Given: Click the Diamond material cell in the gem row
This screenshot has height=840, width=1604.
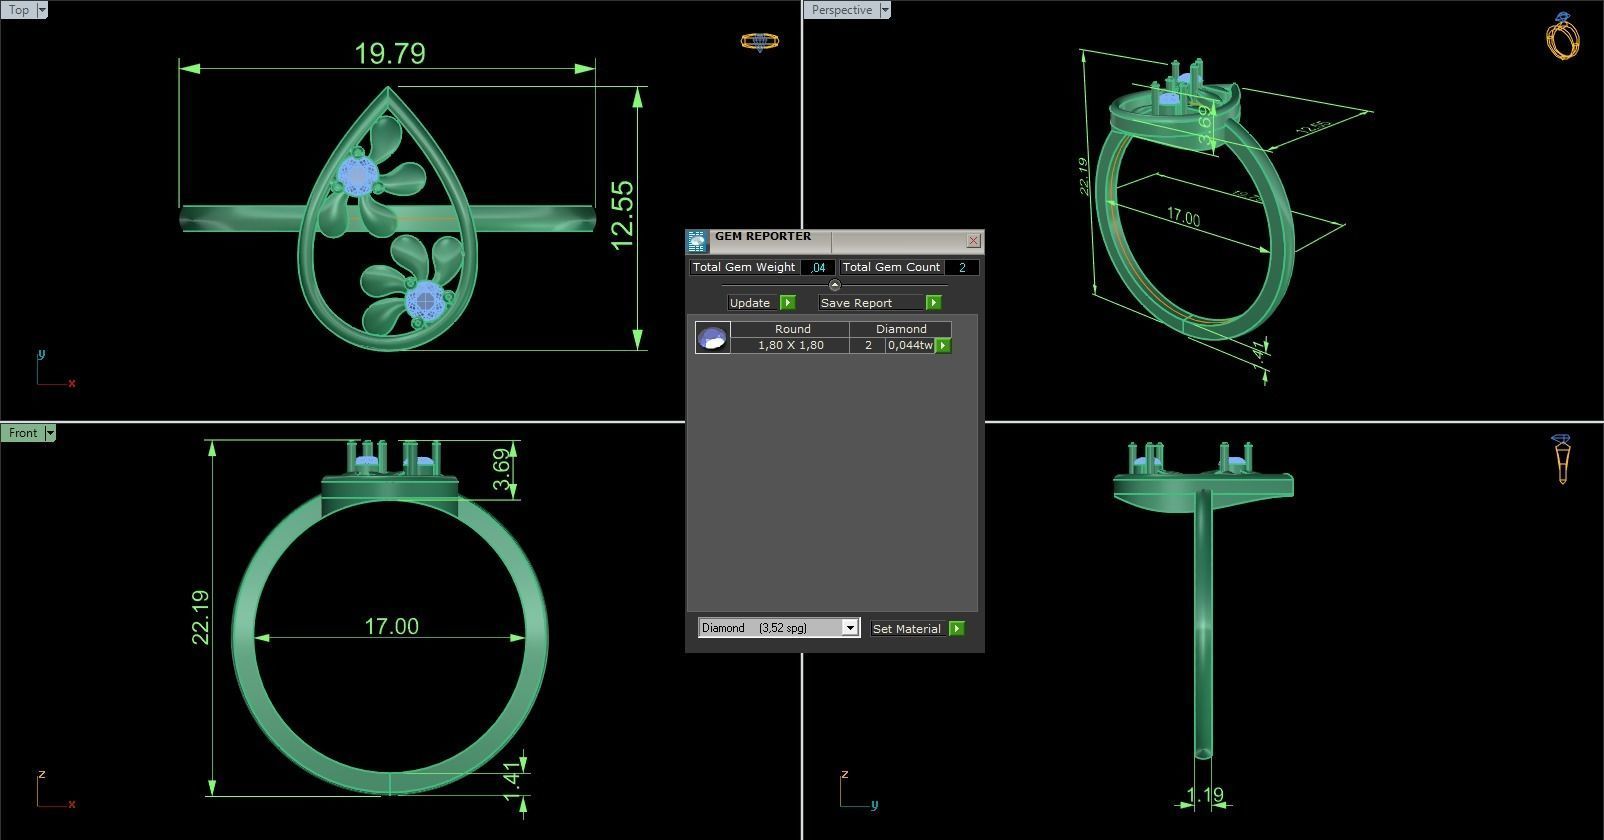Looking at the screenshot, I should click(x=901, y=329).
